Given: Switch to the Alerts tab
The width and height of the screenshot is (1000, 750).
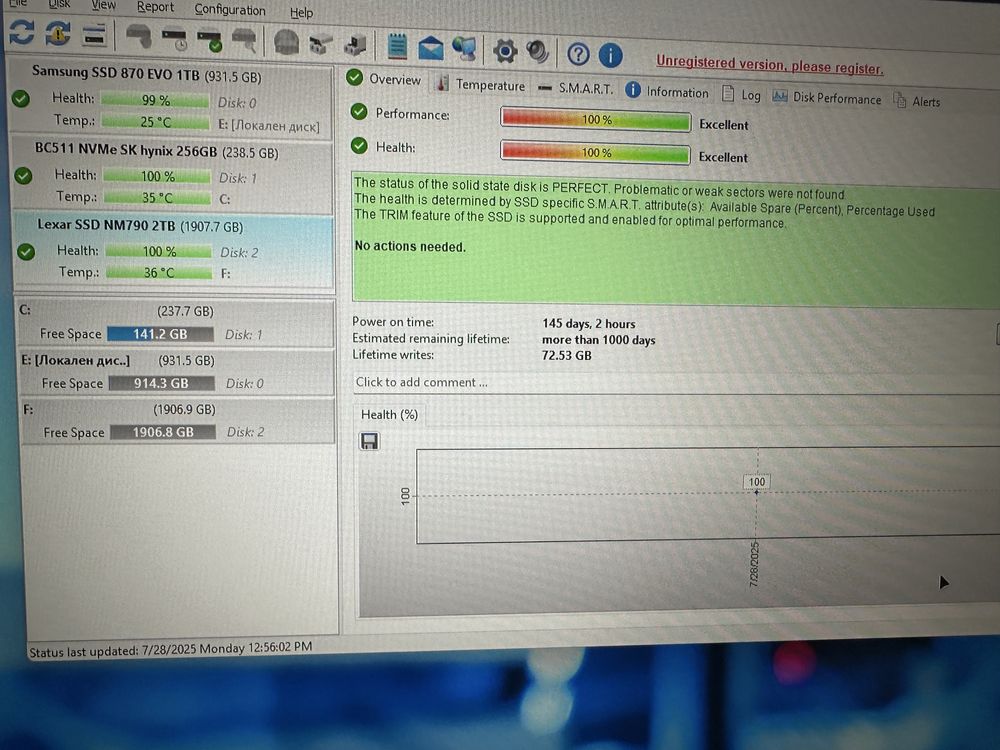Looking at the screenshot, I should pos(917,101).
